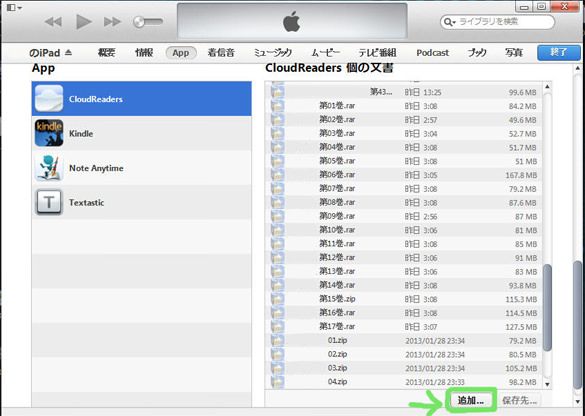This screenshot has height=416, width=585.
Task: Click the Apple logo status display
Action: [x=292, y=21]
